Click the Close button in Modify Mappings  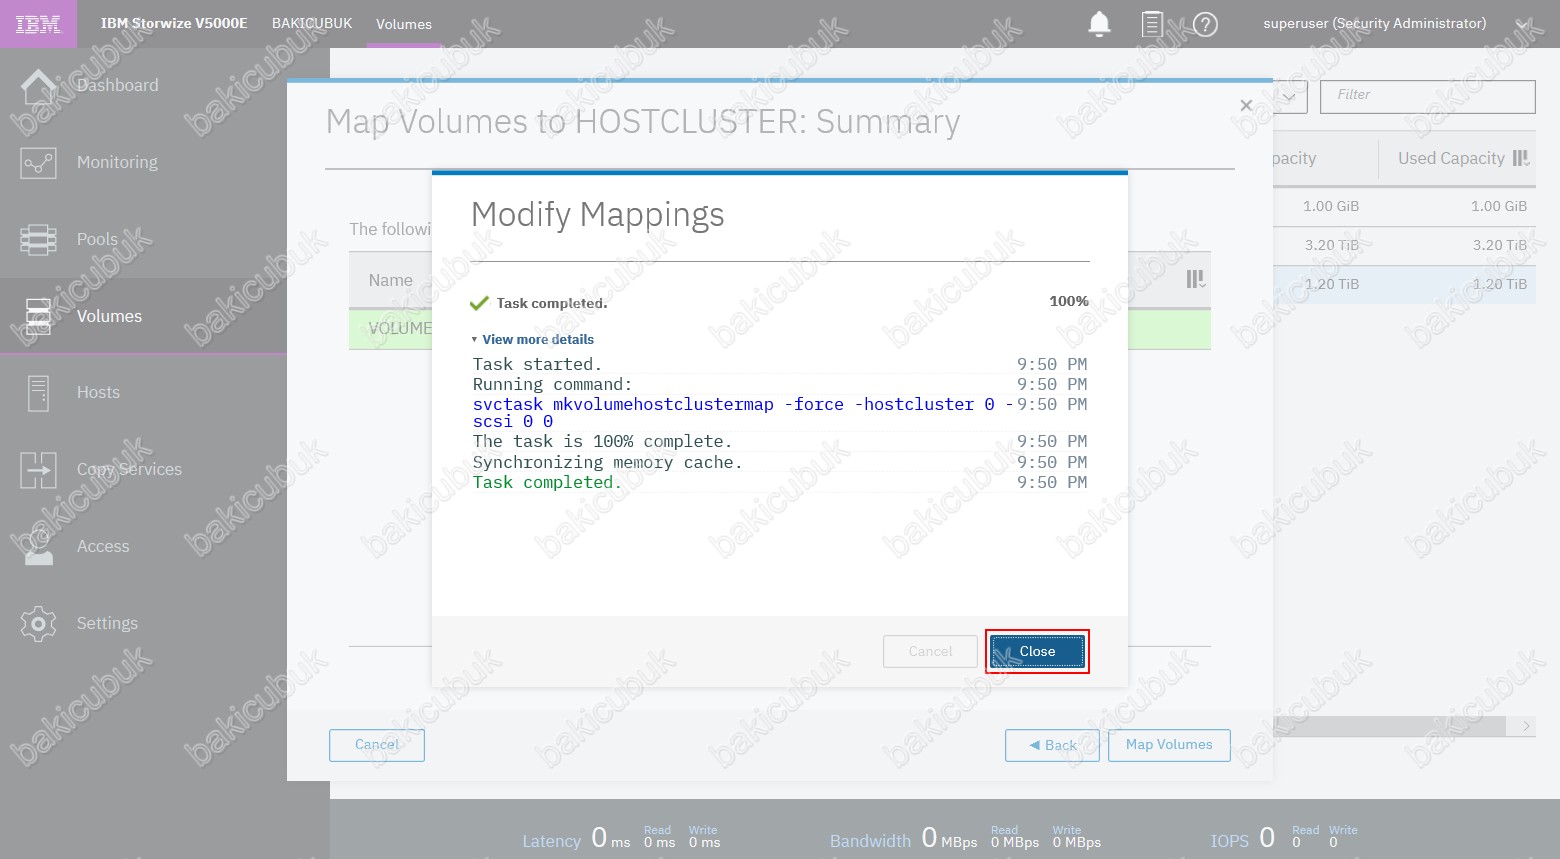click(x=1037, y=651)
